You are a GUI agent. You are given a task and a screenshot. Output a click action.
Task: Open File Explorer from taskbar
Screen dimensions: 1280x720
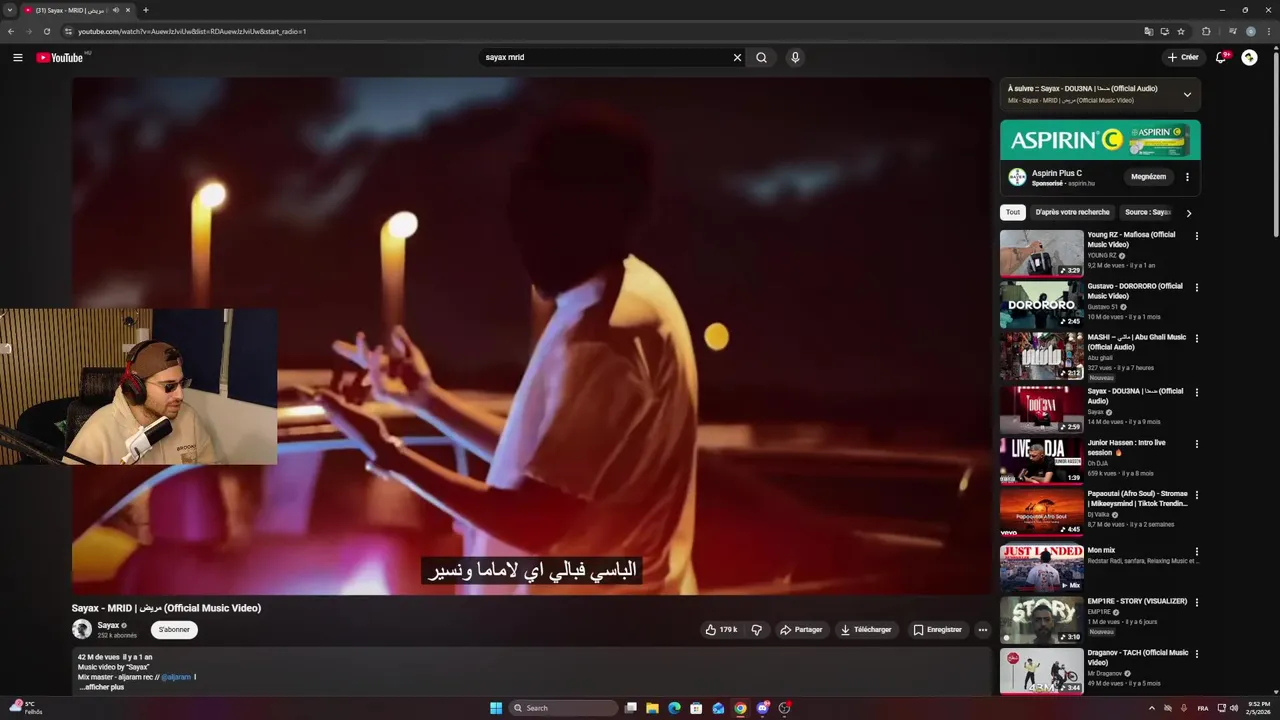(652, 708)
